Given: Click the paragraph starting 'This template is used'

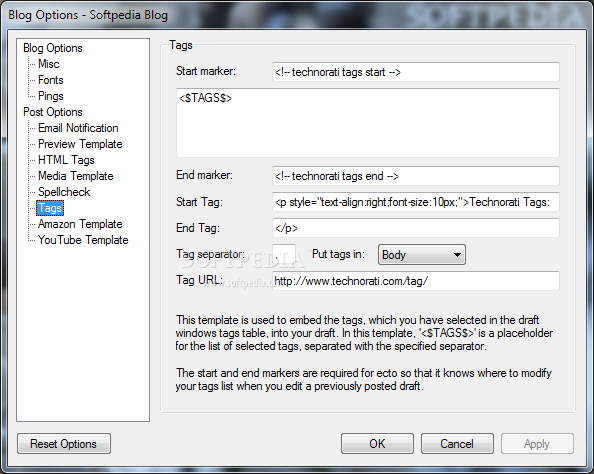Looking at the screenshot, I should pyautogui.click(x=364, y=333).
